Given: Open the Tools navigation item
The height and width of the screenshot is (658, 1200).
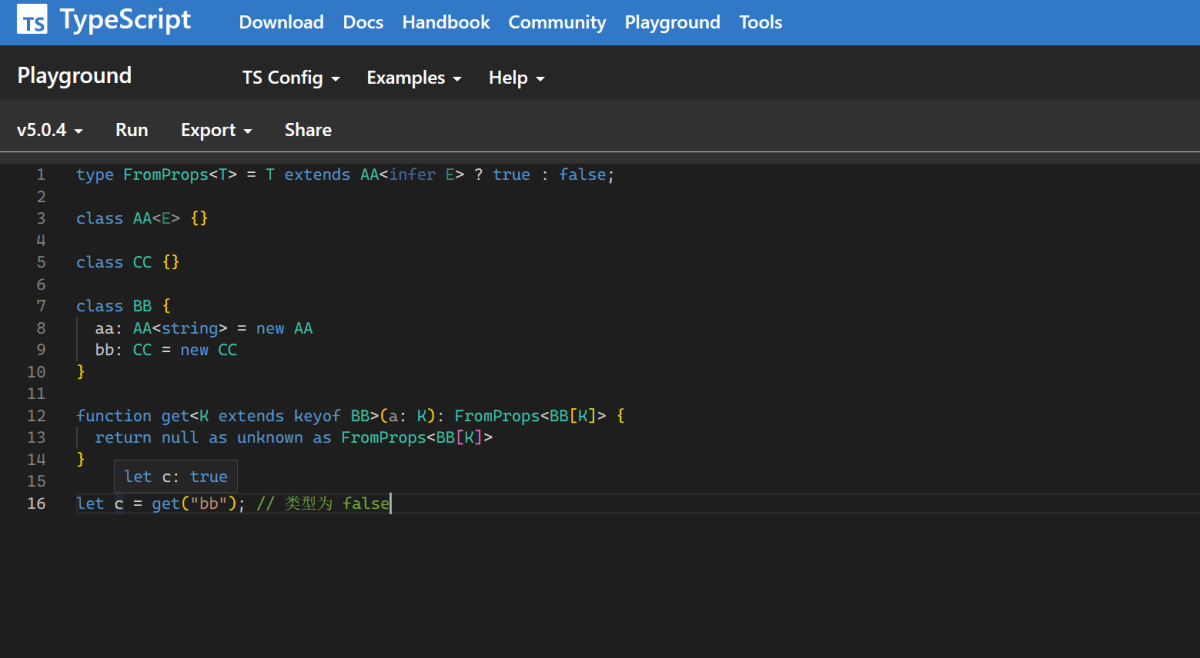Looking at the screenshot, I should (x=761, y=22).
